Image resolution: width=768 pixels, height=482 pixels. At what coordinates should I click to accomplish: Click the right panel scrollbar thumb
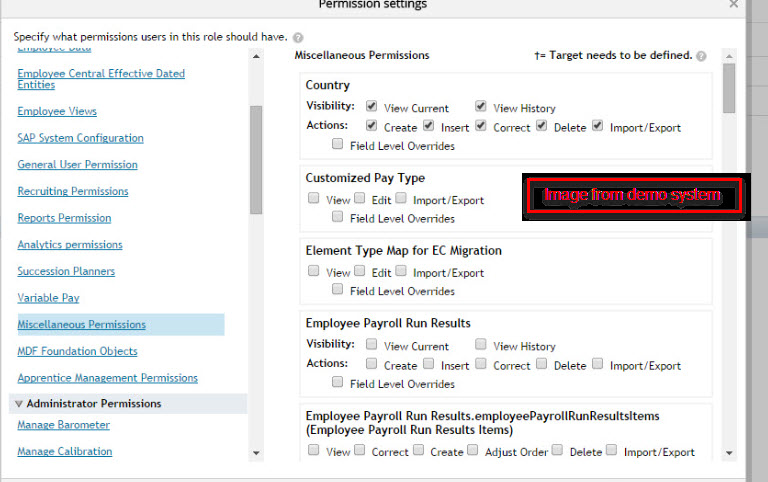[729, 88]
